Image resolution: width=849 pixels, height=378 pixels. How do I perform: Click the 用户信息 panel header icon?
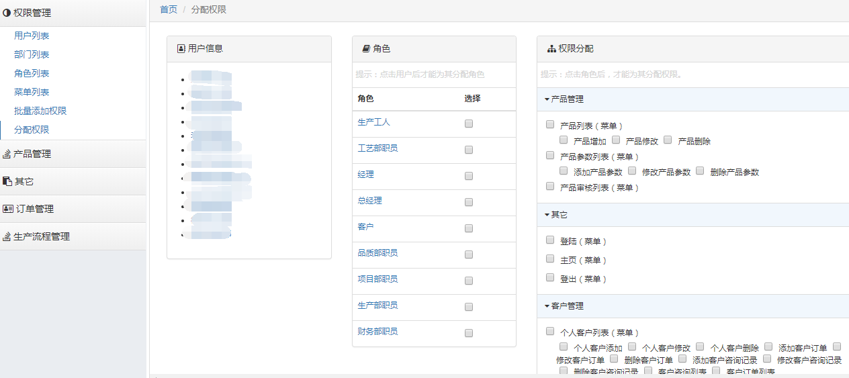(x=181, y=49)
